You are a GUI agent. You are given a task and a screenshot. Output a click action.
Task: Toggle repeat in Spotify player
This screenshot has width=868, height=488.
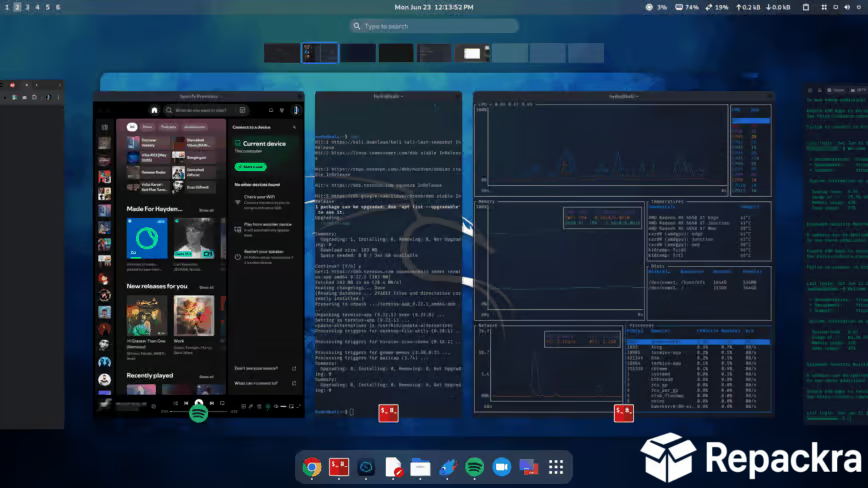point(222,403)
